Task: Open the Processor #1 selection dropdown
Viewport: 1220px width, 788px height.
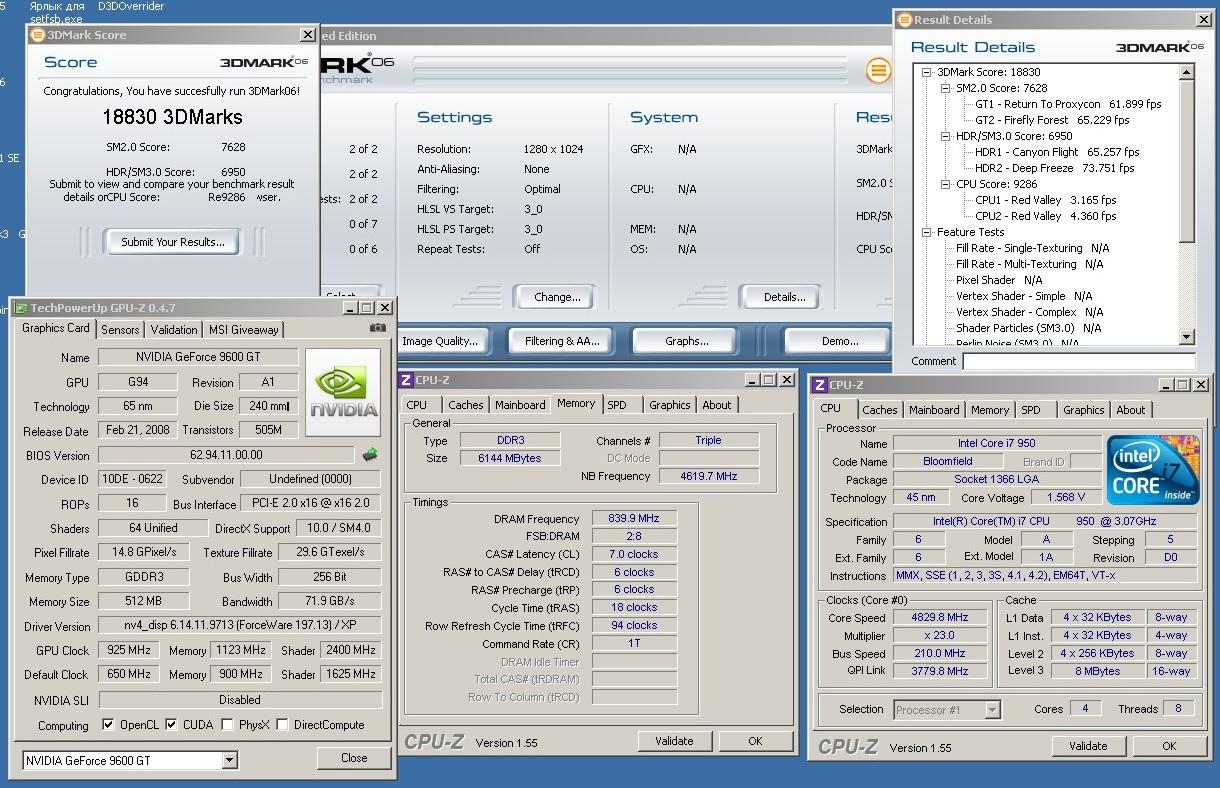Action: pos(992,710)
